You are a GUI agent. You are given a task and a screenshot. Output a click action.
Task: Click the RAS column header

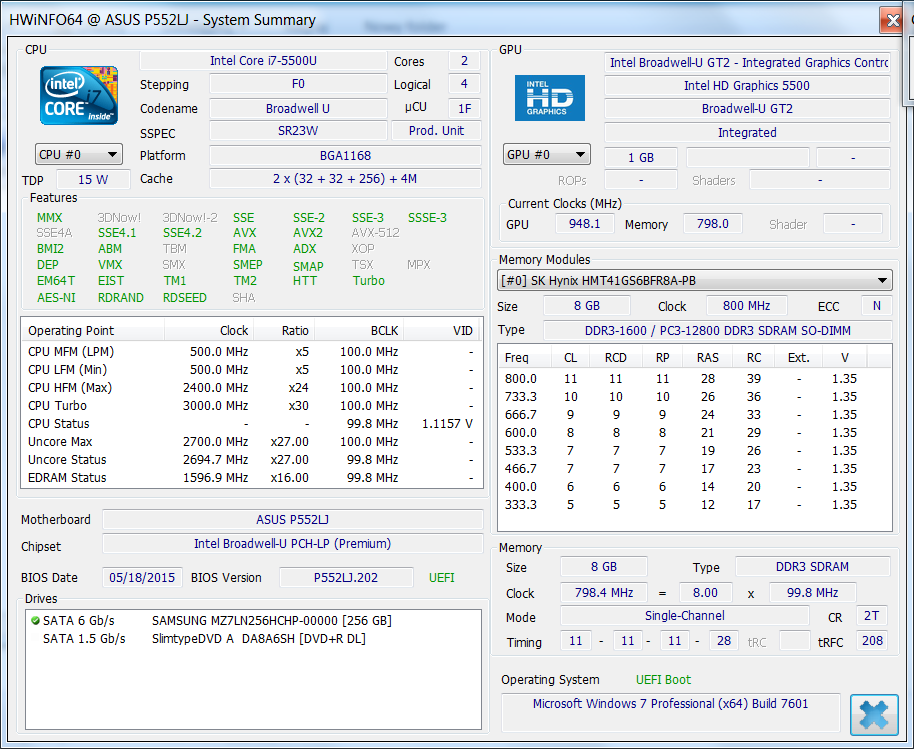click(707, 357)
